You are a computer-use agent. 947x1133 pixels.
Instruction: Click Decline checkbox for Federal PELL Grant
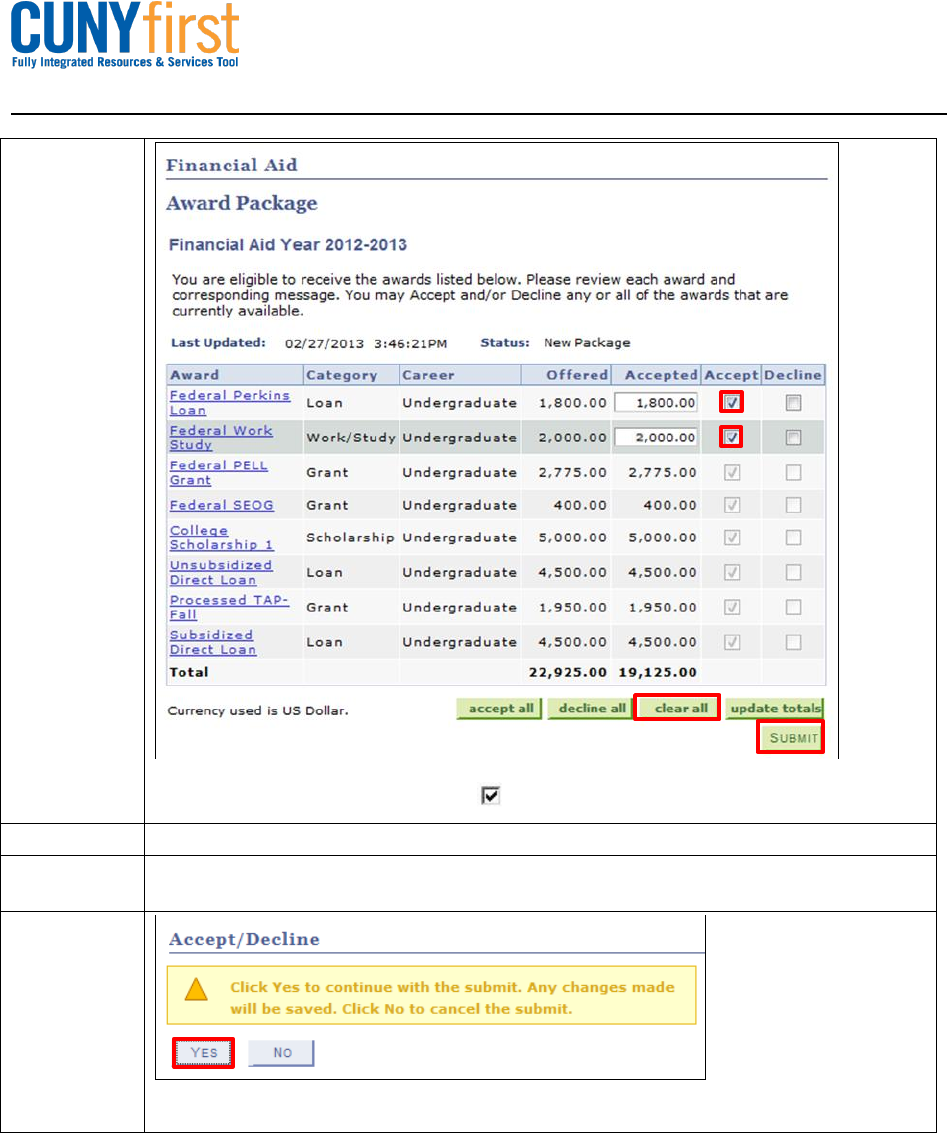coord(793,473)
